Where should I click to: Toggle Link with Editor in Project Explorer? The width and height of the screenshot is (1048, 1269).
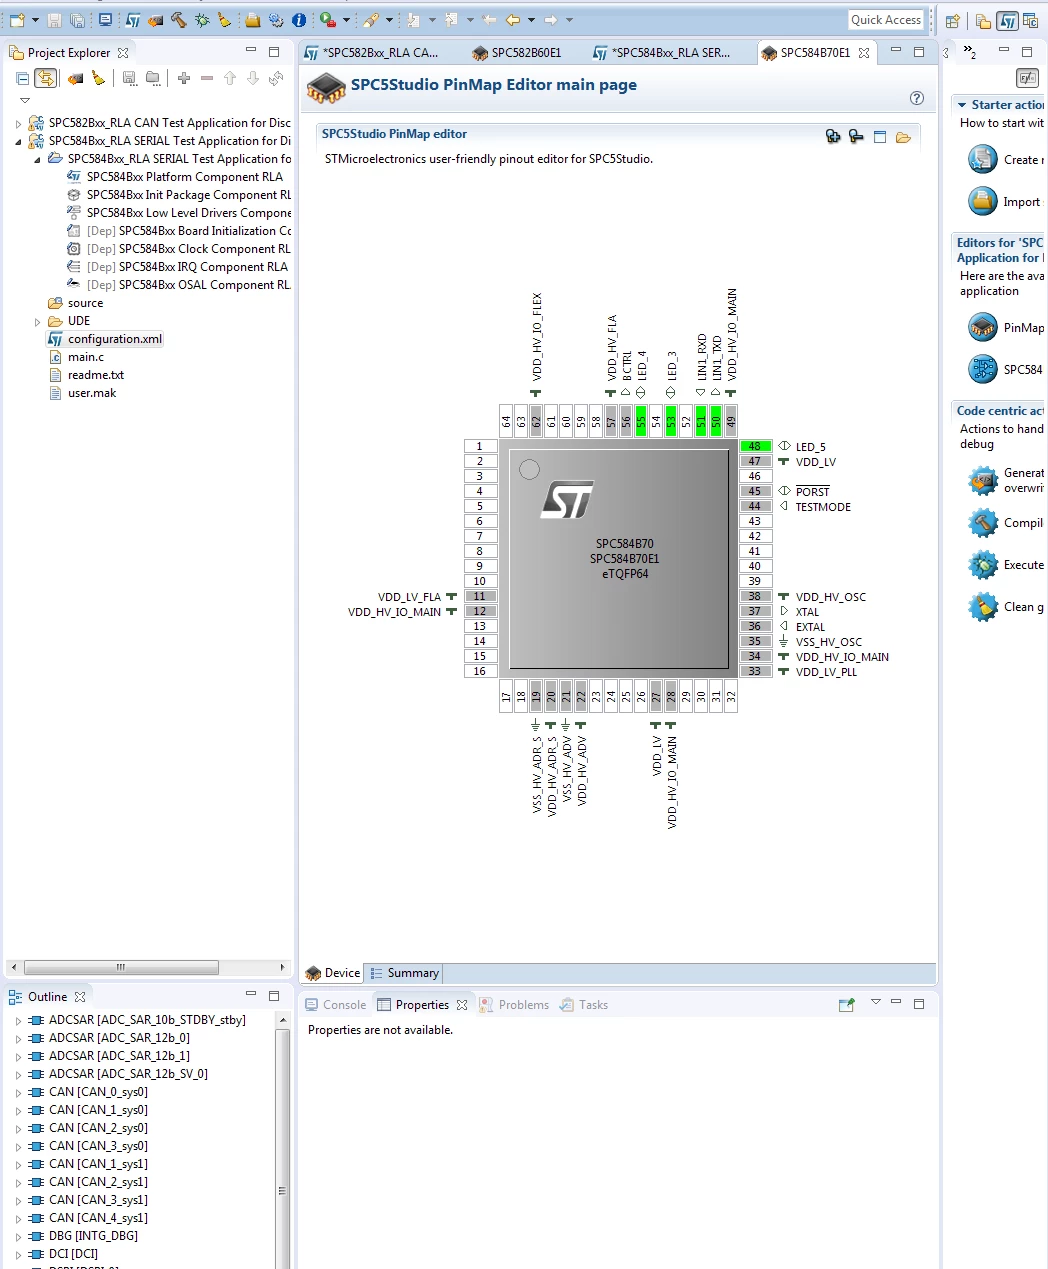[45, 78]
